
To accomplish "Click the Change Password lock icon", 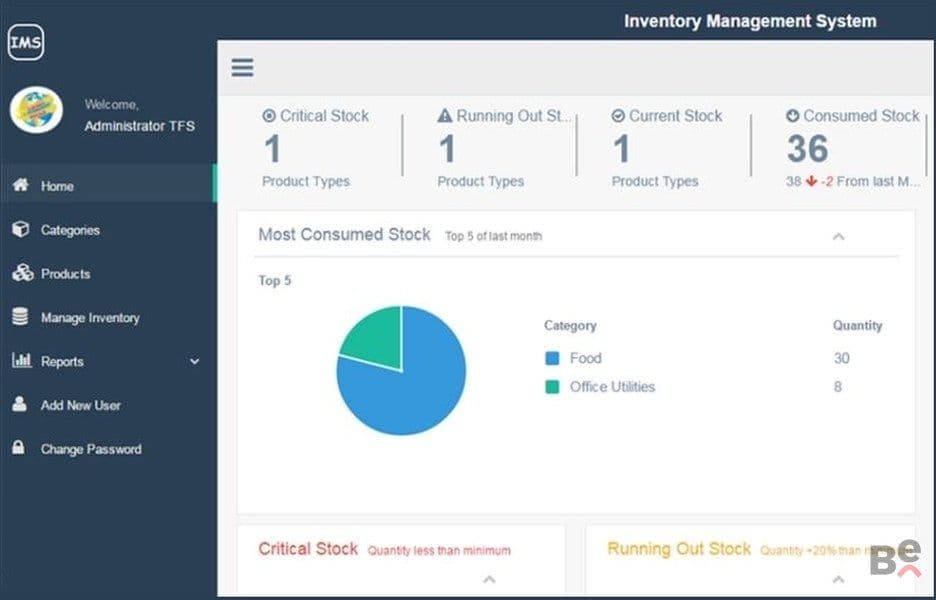I will coord(19,447).
